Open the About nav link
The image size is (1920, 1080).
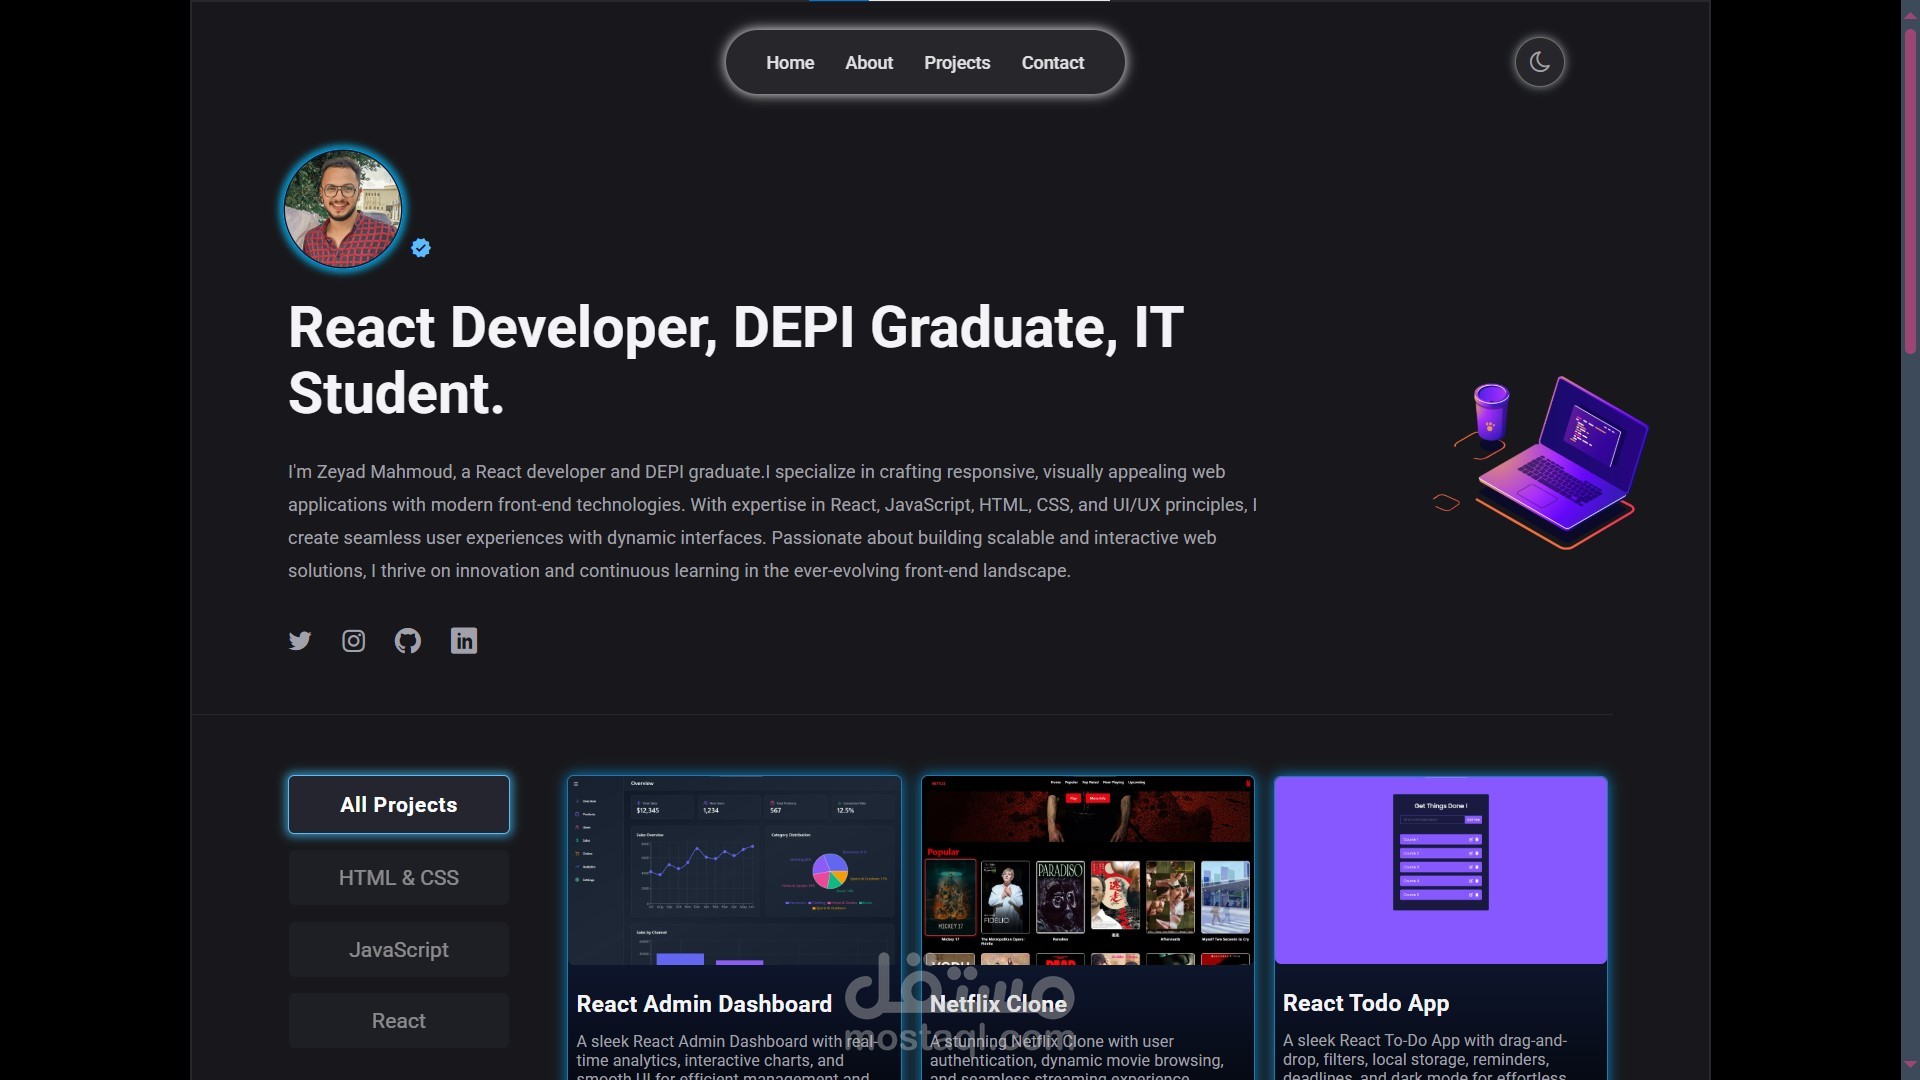pyautogui.click(x=869, y=63)
